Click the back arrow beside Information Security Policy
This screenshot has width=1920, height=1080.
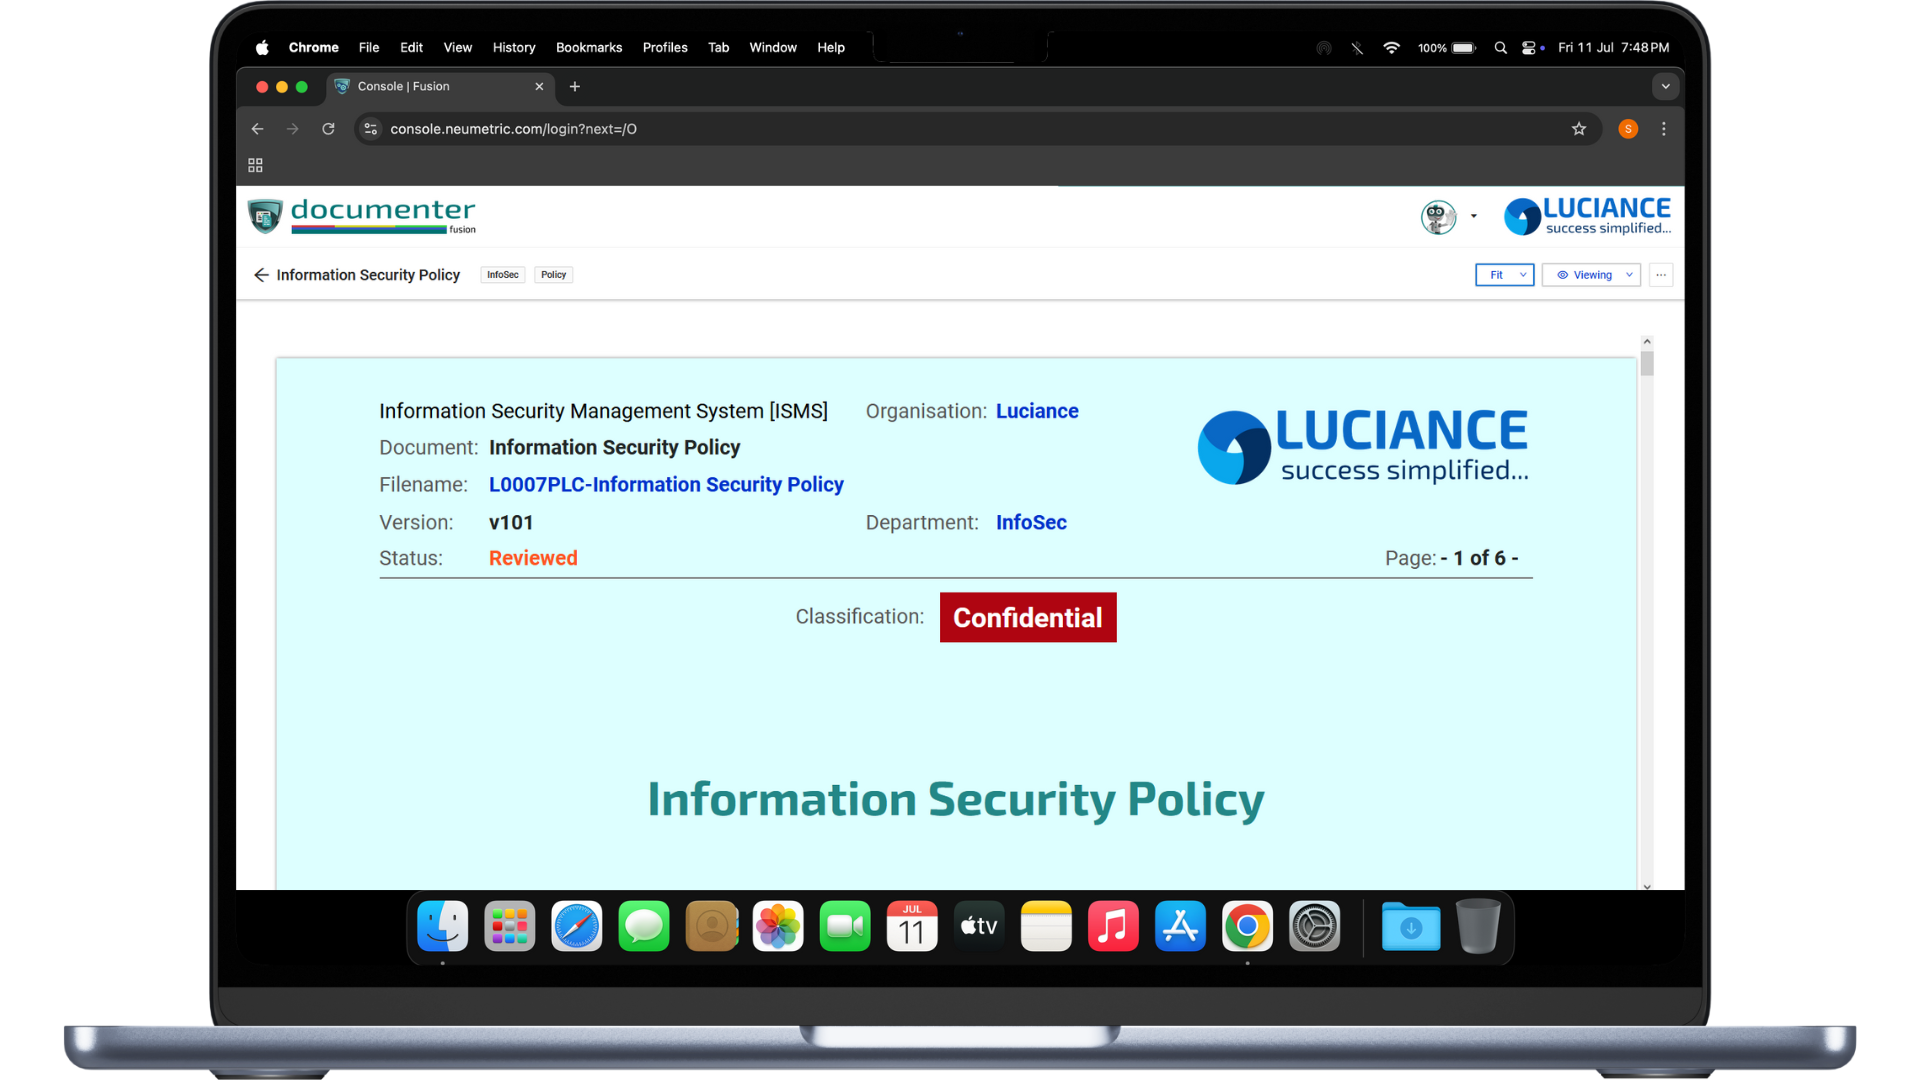click(261, 275)
